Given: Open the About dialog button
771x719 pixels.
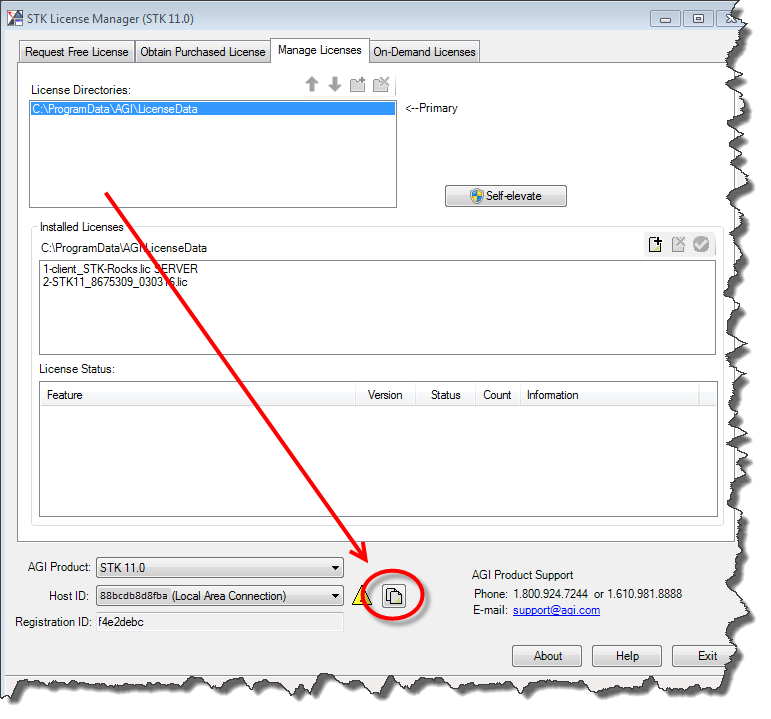Looking at the screenshot, I should 547,656.
